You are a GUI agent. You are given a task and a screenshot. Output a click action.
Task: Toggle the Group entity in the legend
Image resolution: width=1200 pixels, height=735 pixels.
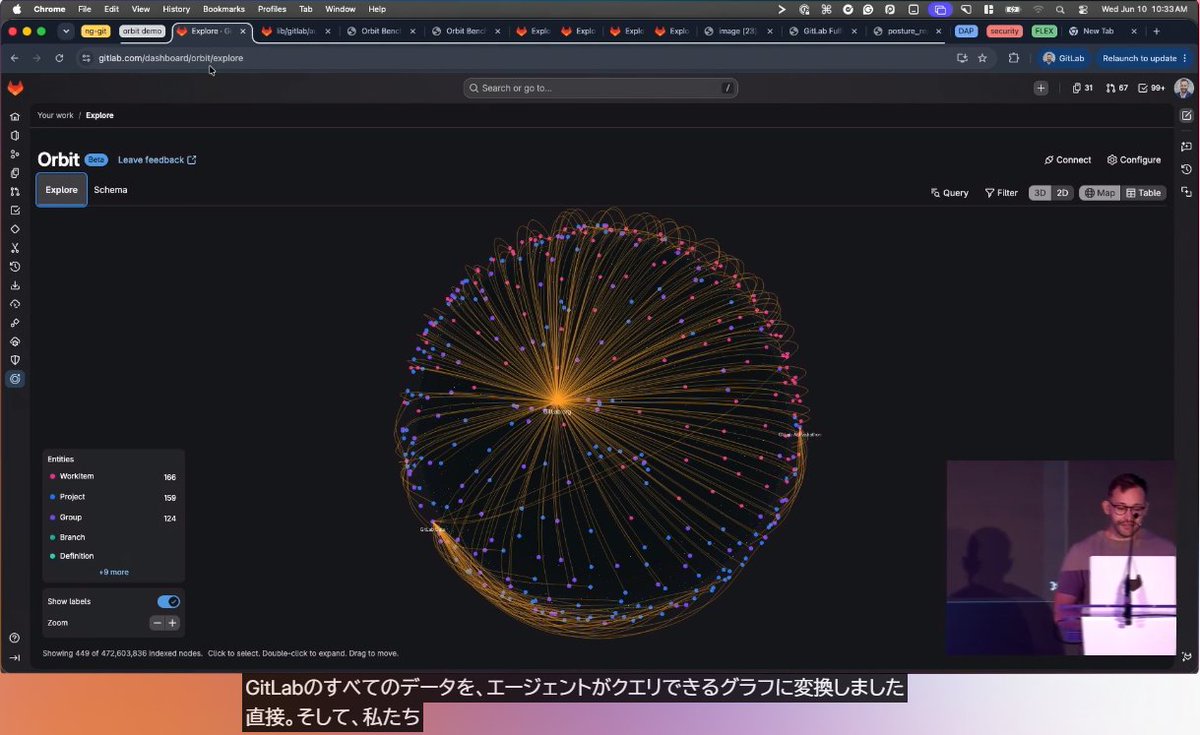(112, 517)
